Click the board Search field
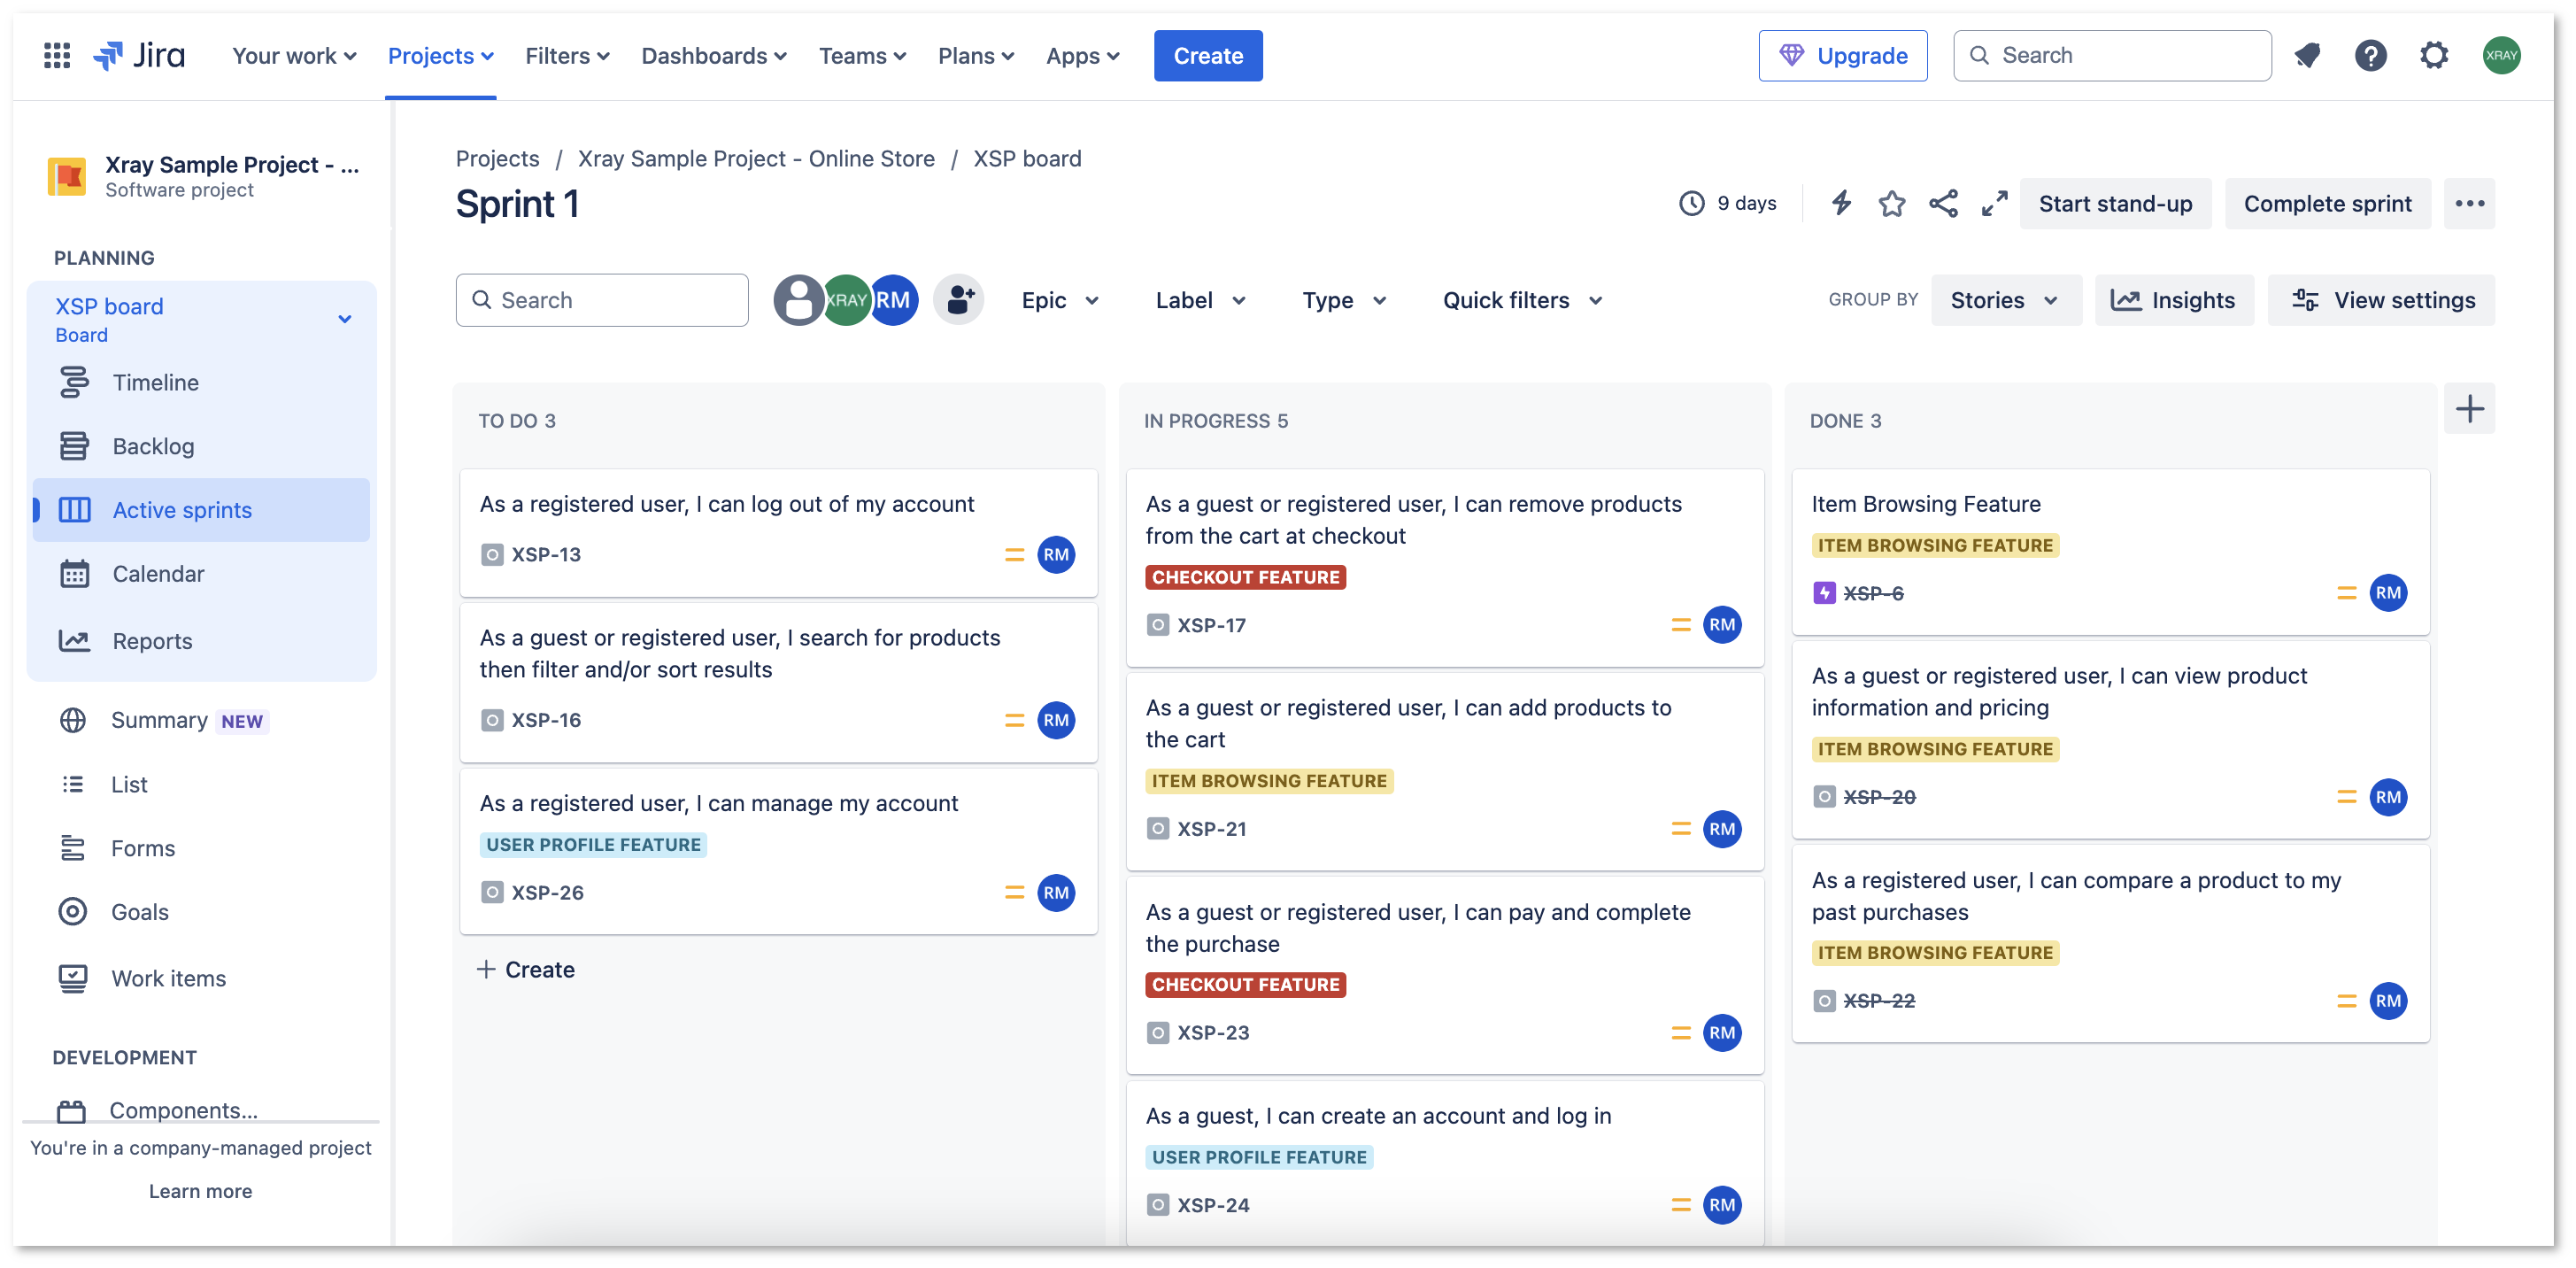The width and height of the screenshot is (2576, 1268). [x=601, y=300]
